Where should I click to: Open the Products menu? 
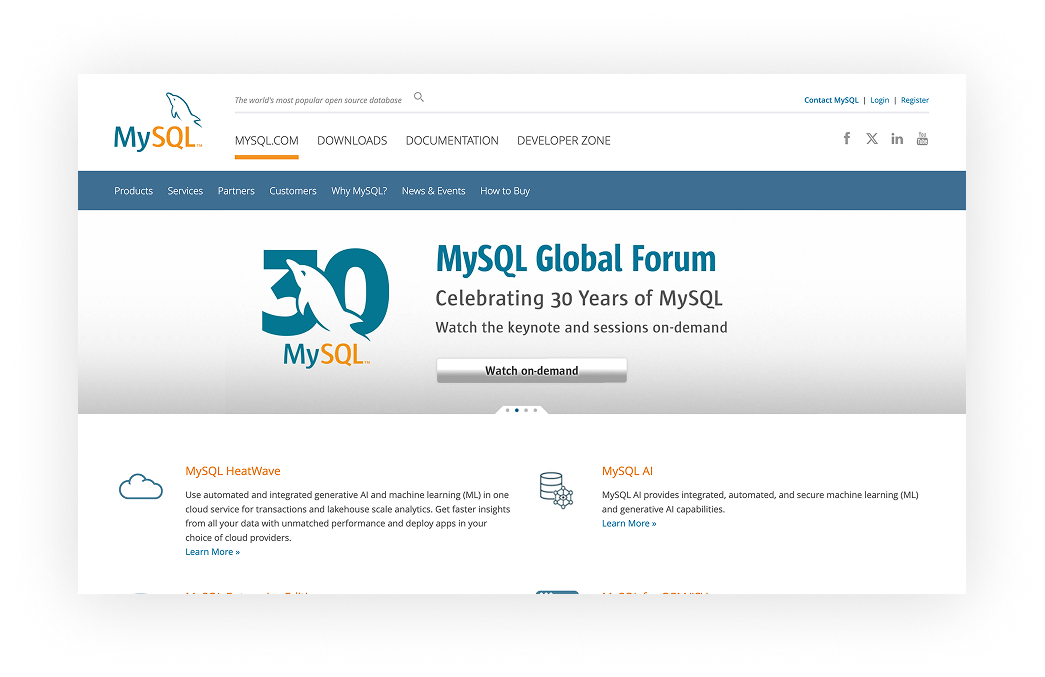[133, 190]
